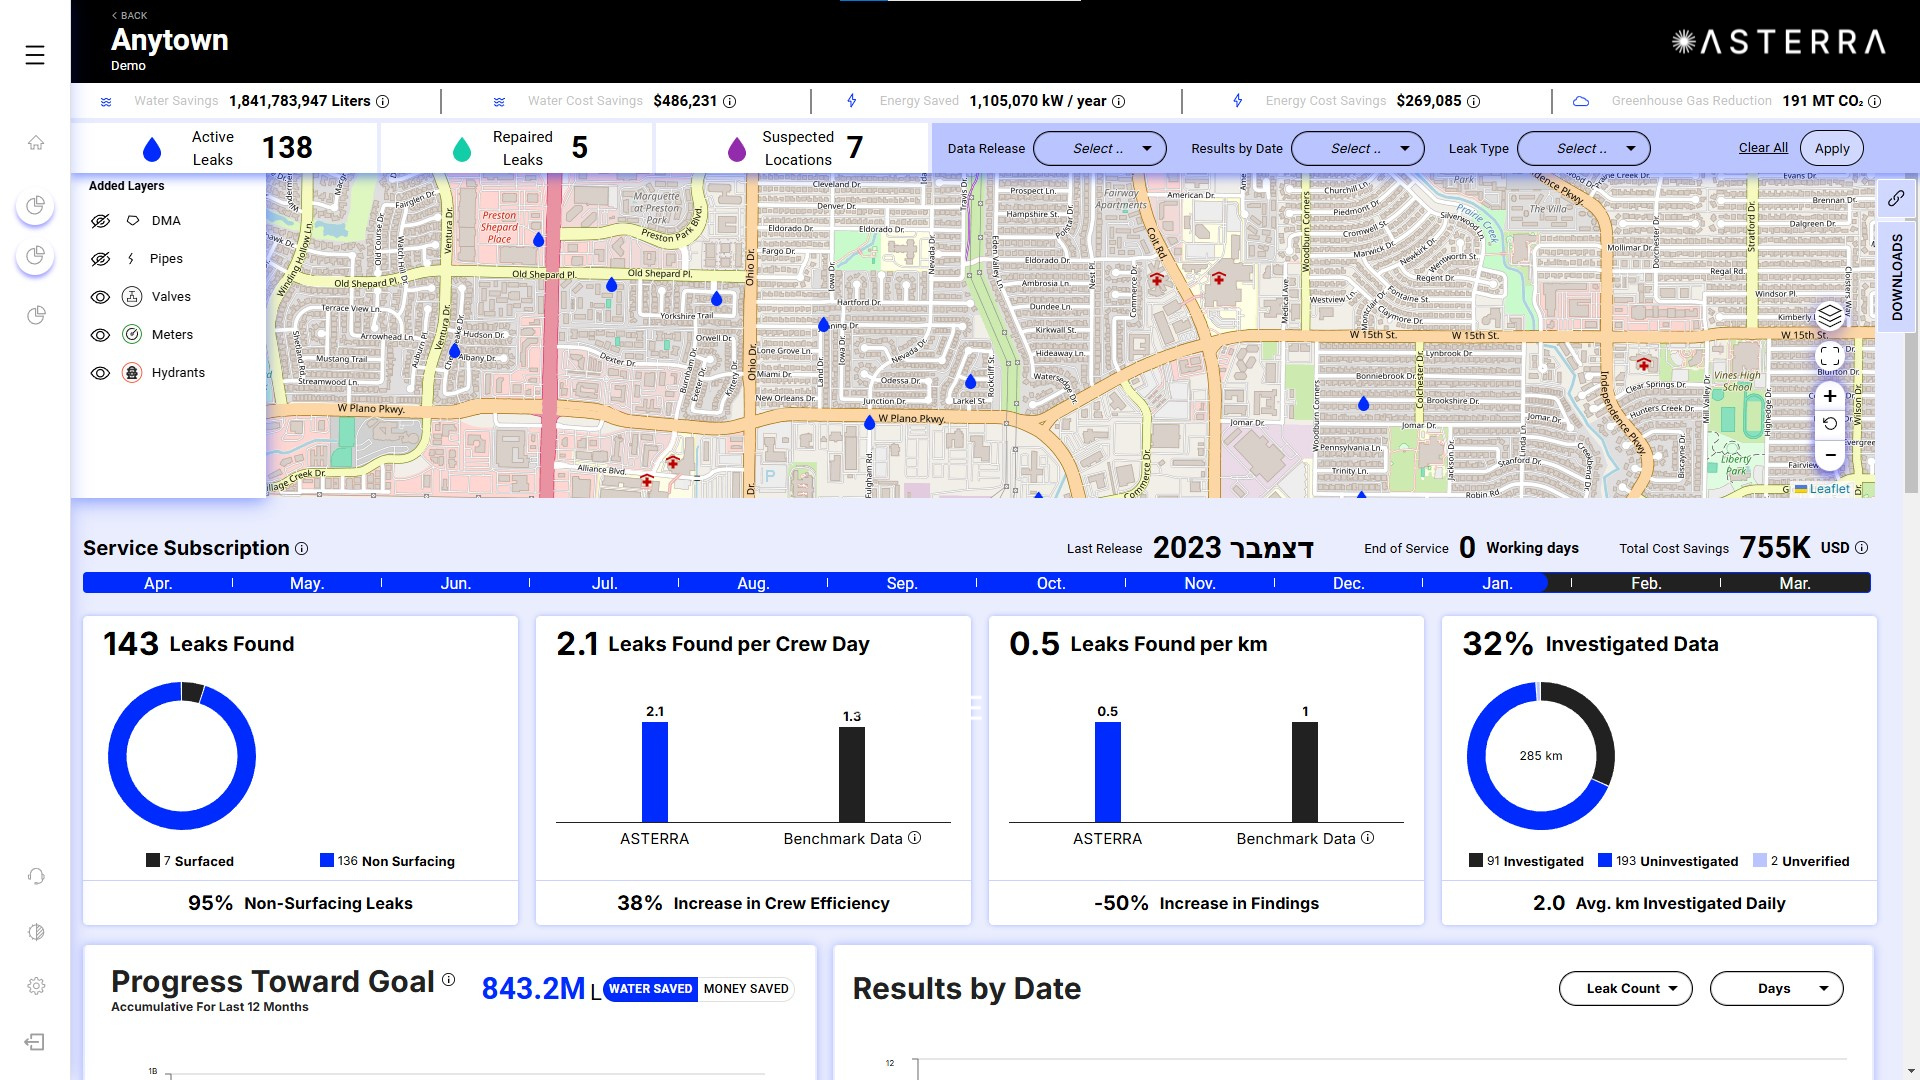Toggle visibility of the Pipes layer
The height and width of the screenshot is (1080, 1920).
pyautogui.click(x=100, y=258)
